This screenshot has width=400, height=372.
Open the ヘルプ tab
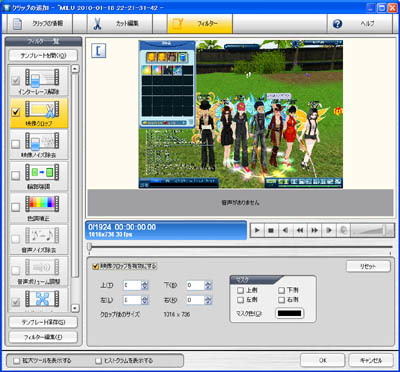[359, 24]
